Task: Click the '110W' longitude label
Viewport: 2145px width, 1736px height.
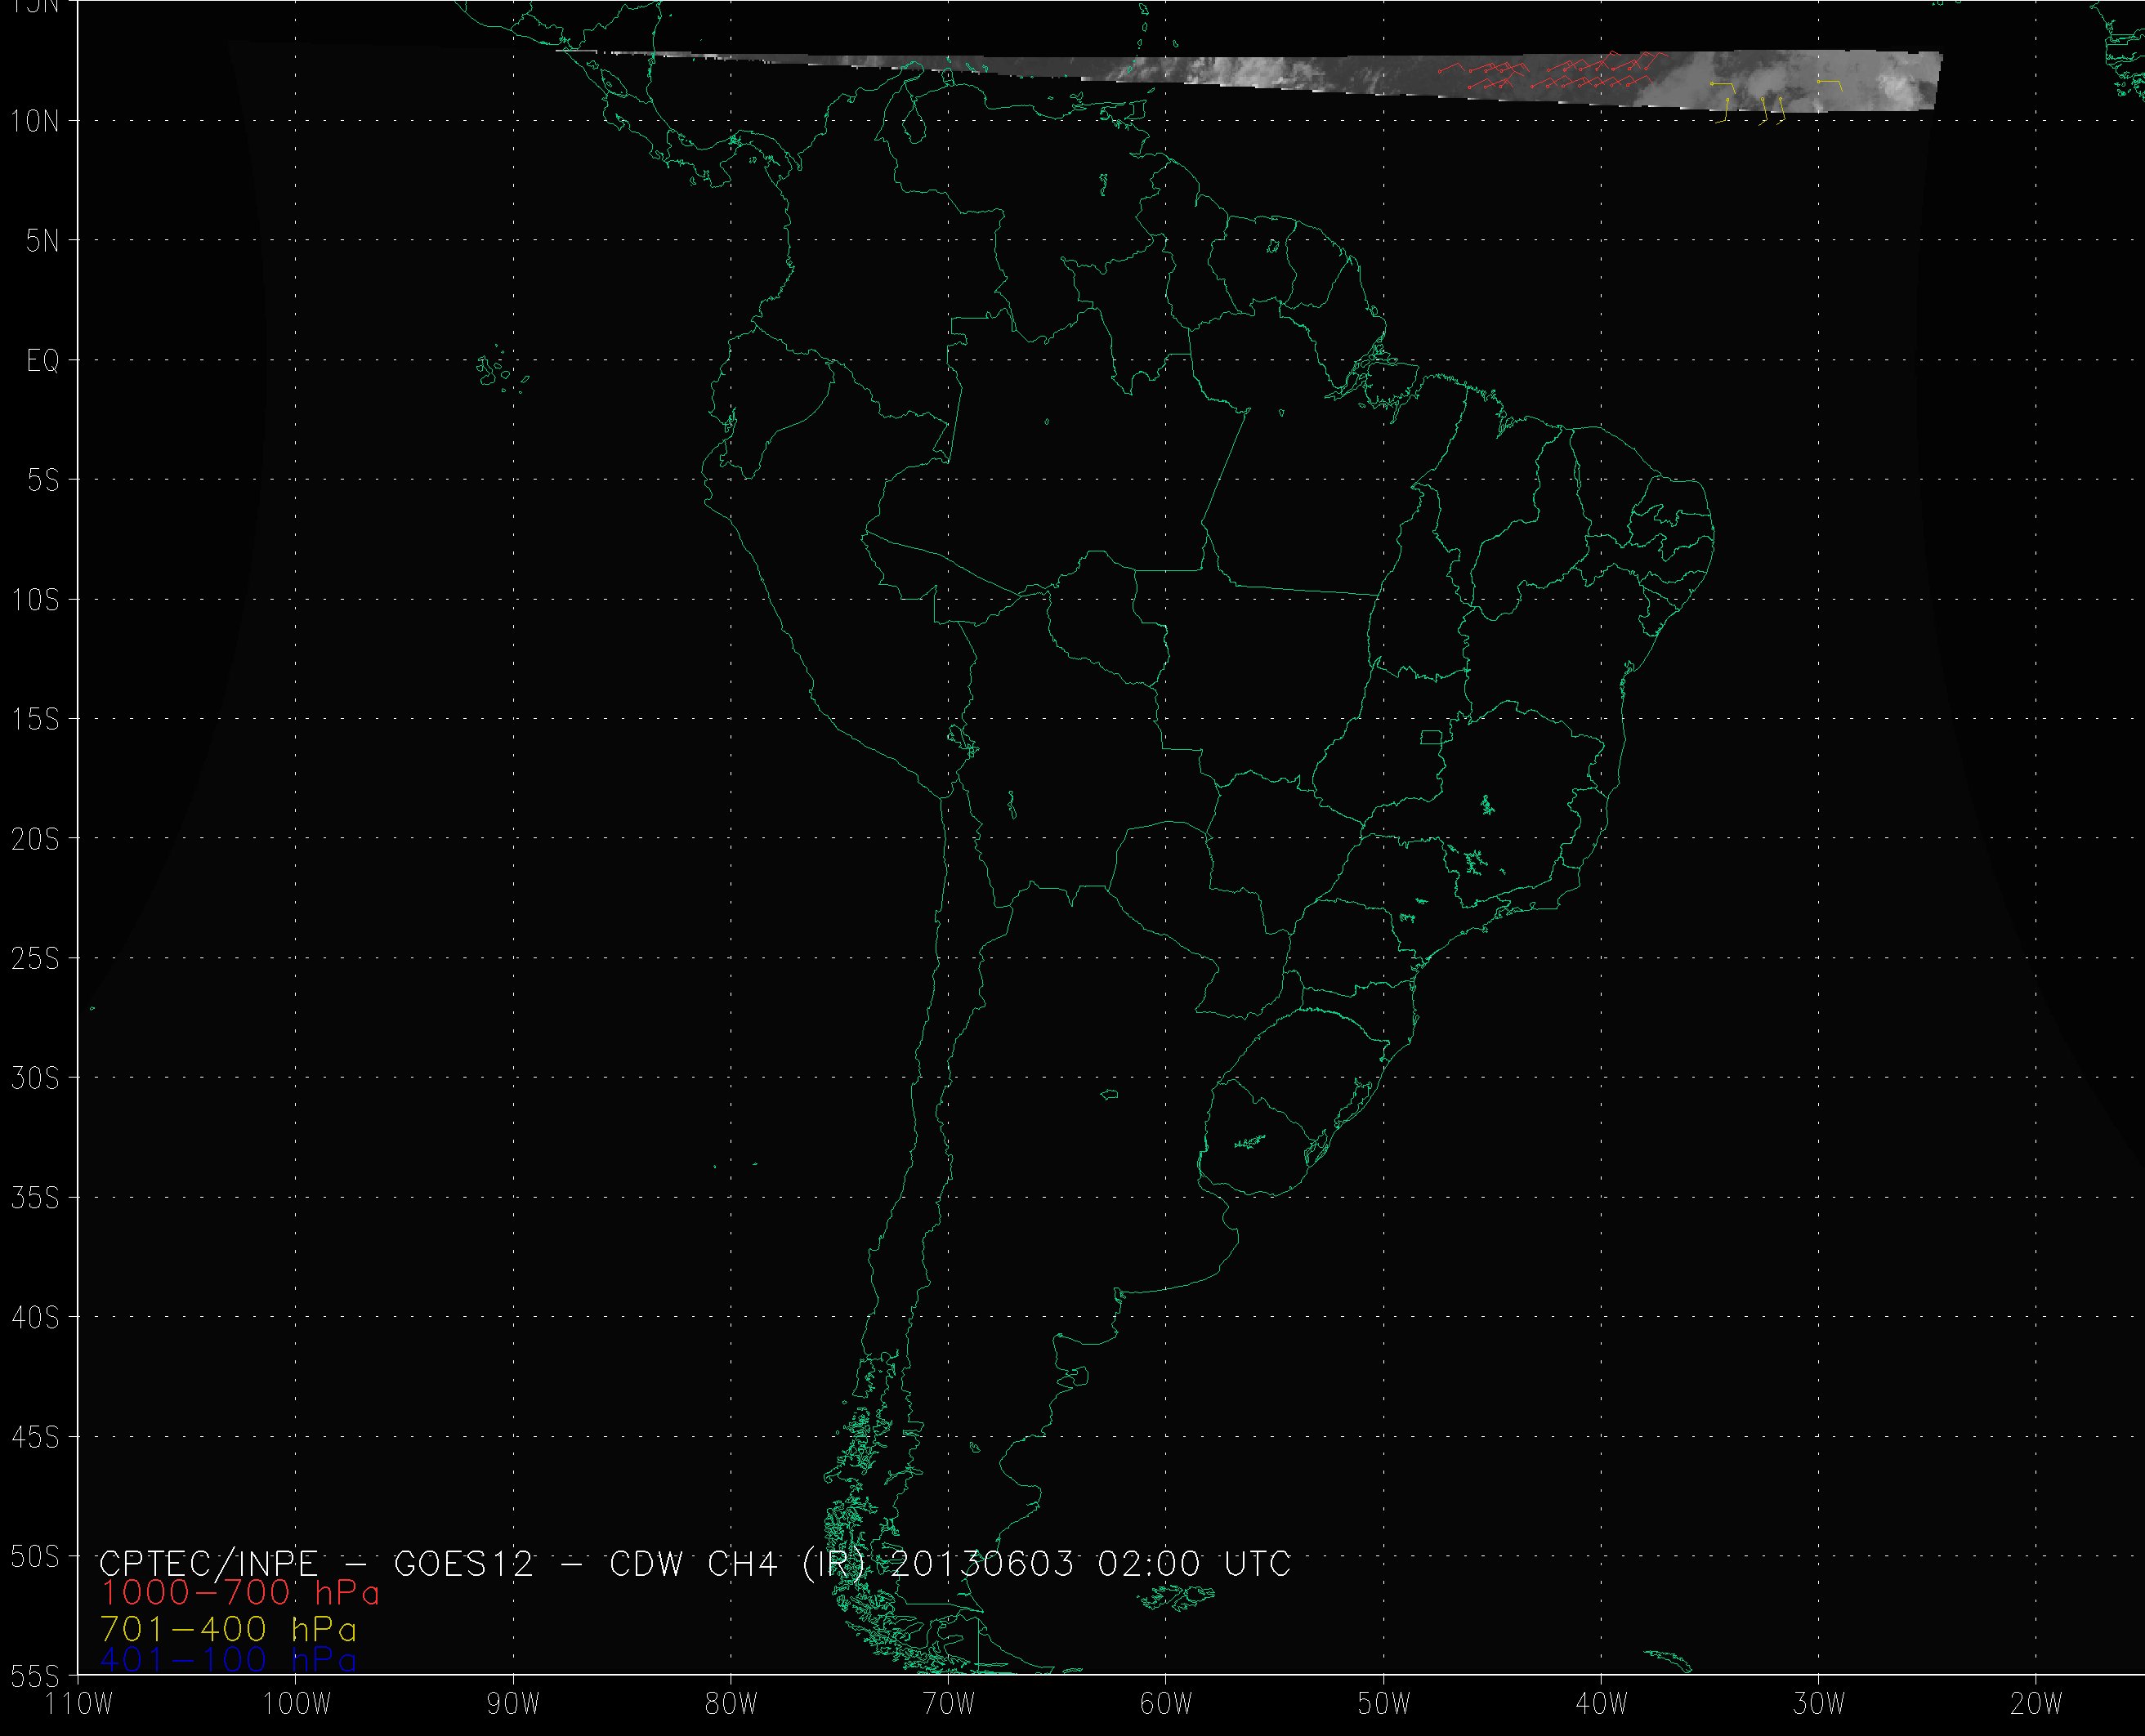Action: pos(78,1704)
